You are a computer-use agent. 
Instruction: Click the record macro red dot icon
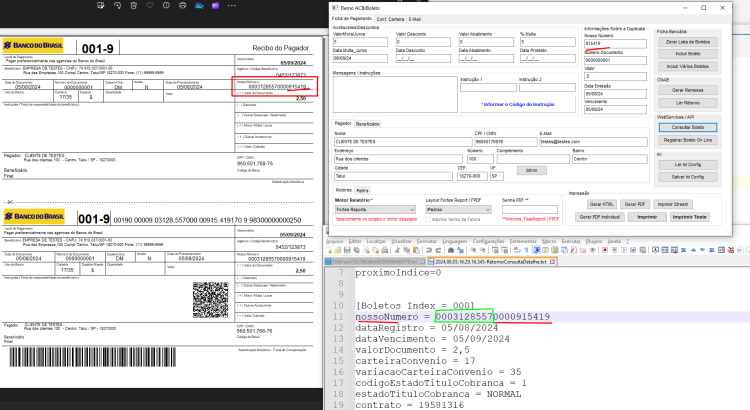tap(605, 250)
